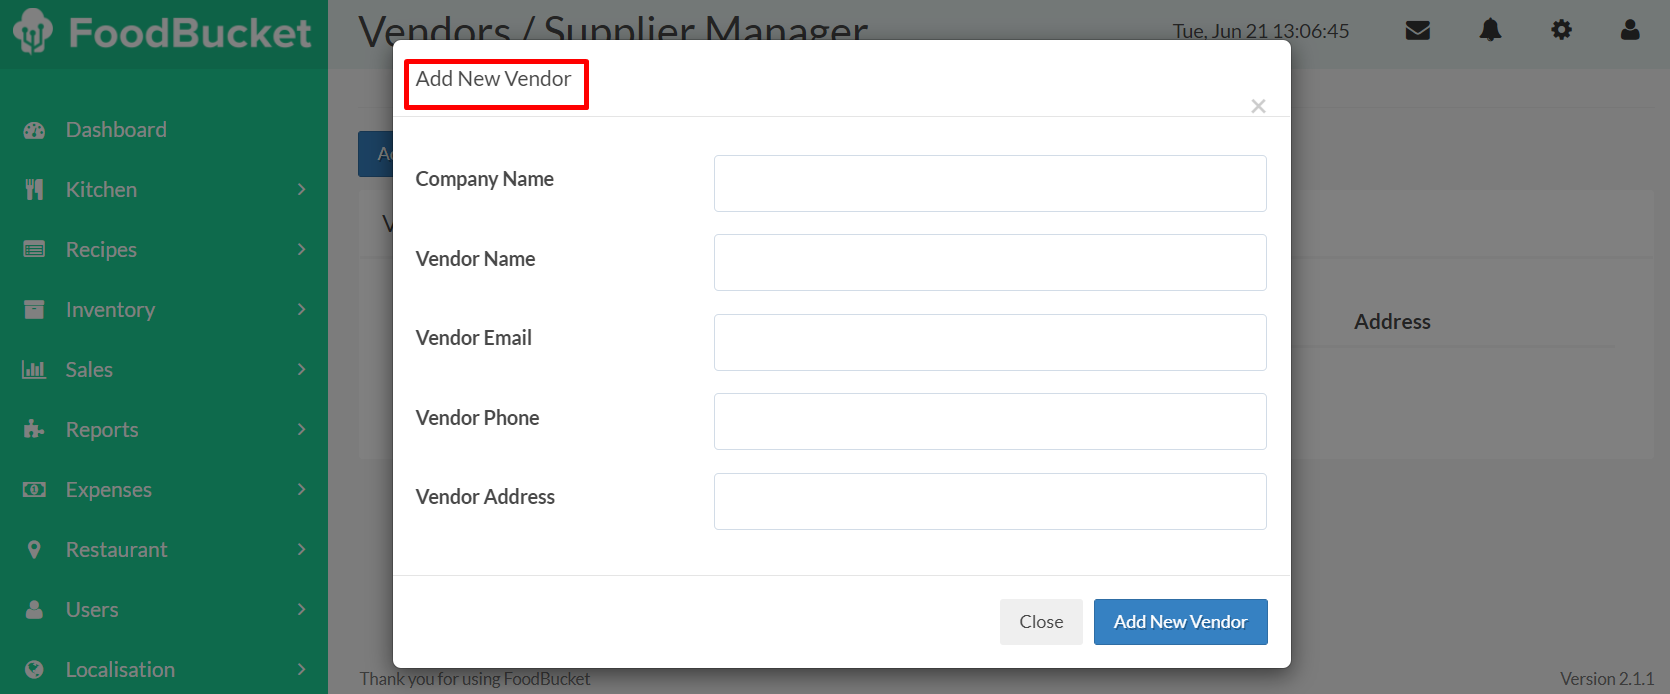
Task: Click the user profile icon in header
Action: point(1630,31)
